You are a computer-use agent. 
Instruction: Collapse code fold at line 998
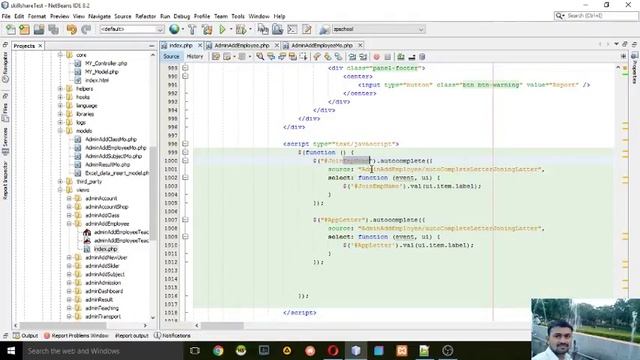tap(185, 144)
